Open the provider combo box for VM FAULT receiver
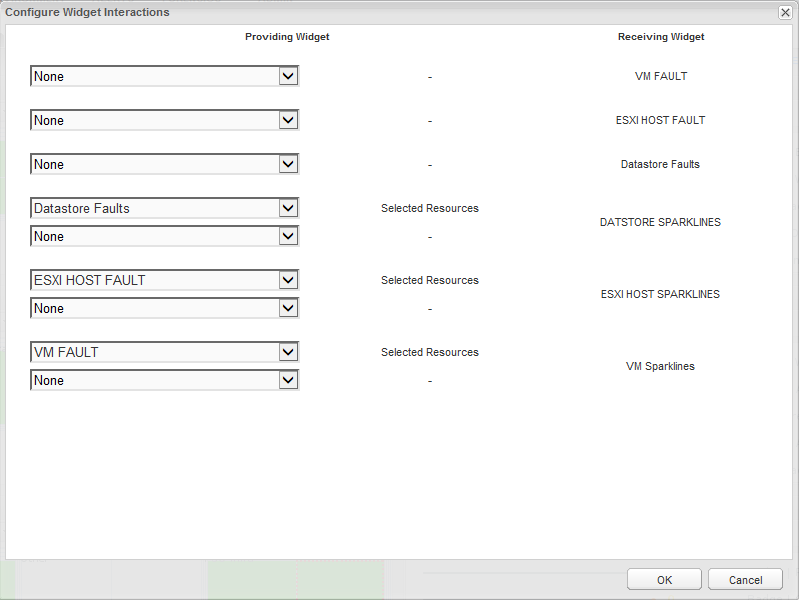 (x=155, y=76)
